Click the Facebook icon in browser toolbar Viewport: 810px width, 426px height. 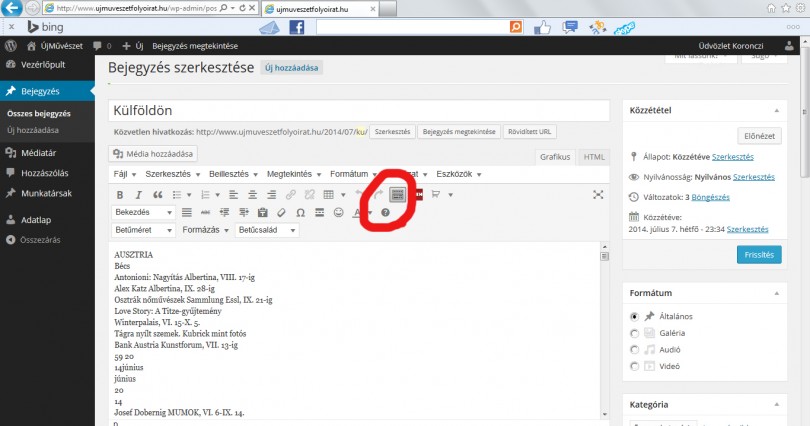pos(297,28)
